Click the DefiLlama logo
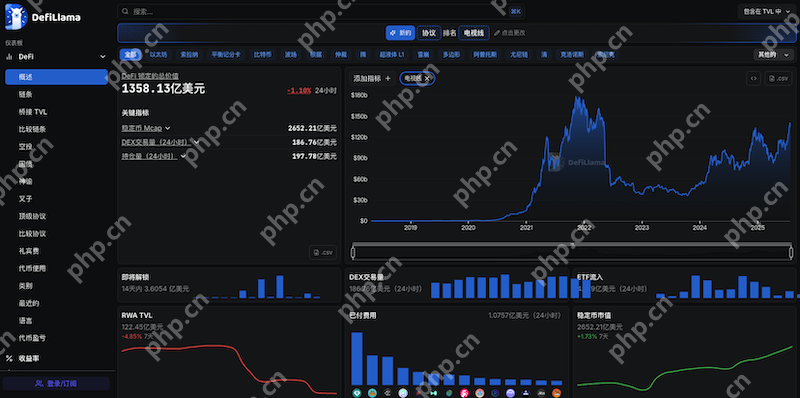800x398 pixels. pos(43,17)
